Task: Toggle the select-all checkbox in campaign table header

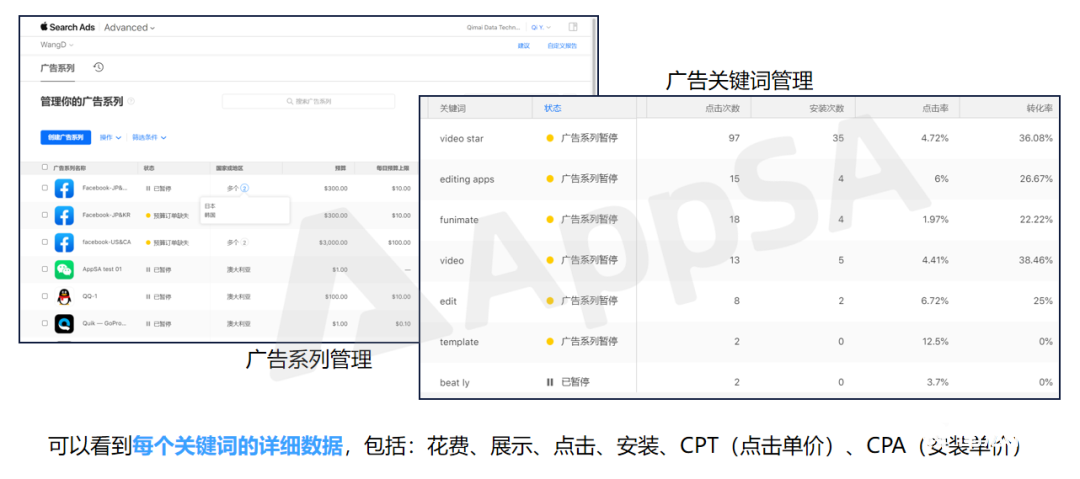Action: pyautogui.click(x=45, y=167)
